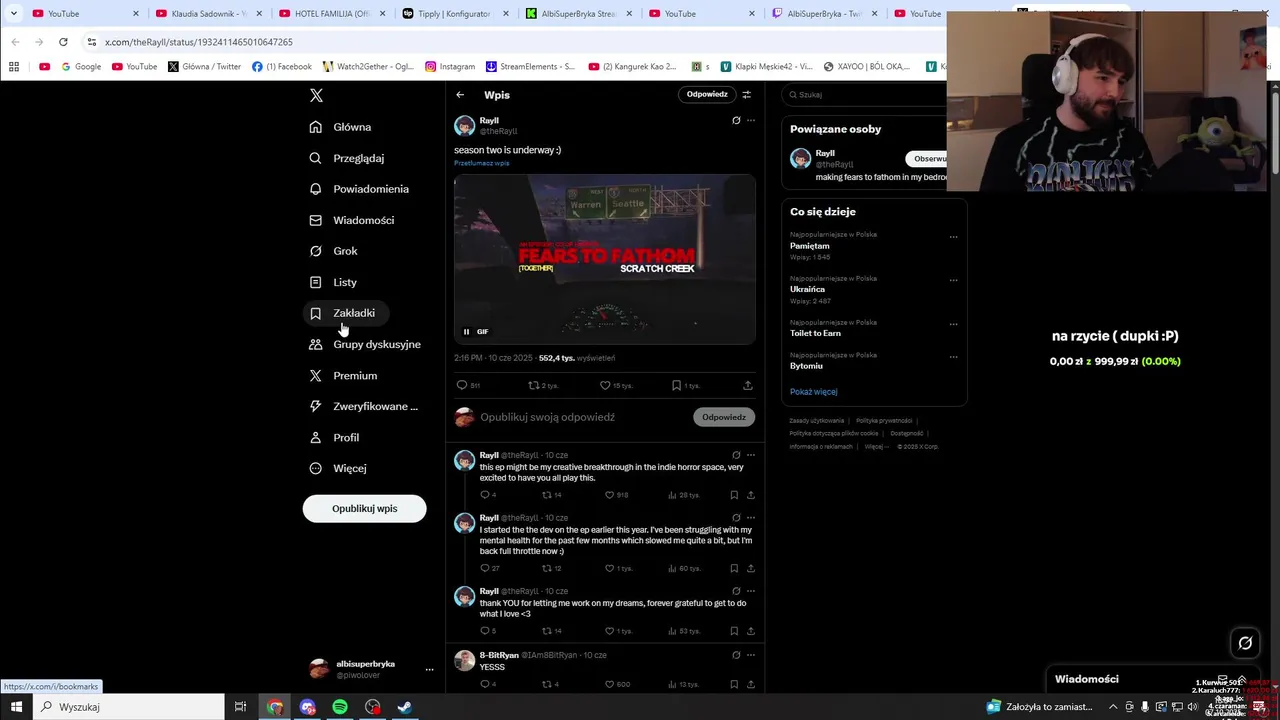
Task: Click Pokaż więcej link
Action: coord(813,392)
